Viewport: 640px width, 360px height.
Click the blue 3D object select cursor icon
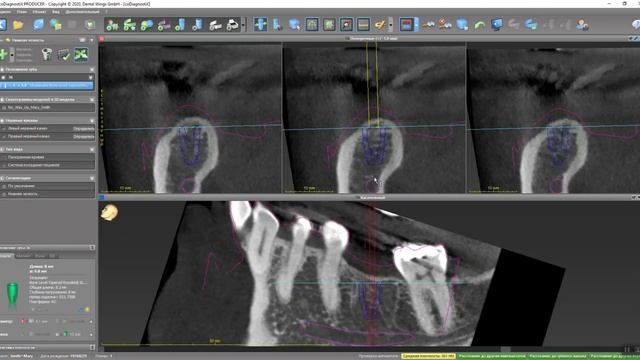294,24
